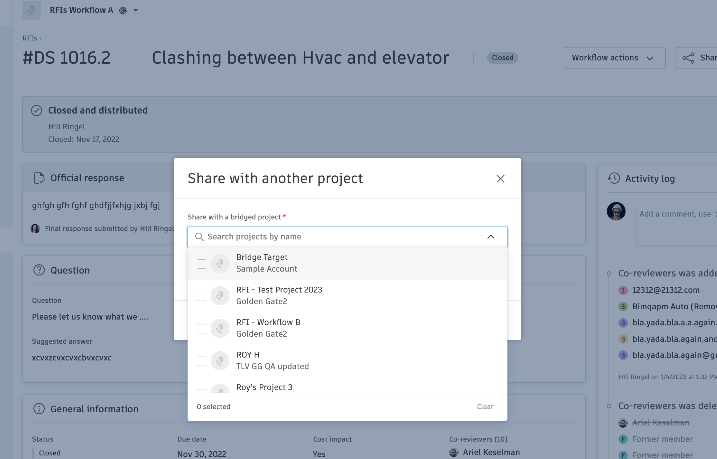The width and height of the screenshot is (717, 459).
Task: Expand the RFIs Workflow A project switcher arrow
Action: pos(136,10)
